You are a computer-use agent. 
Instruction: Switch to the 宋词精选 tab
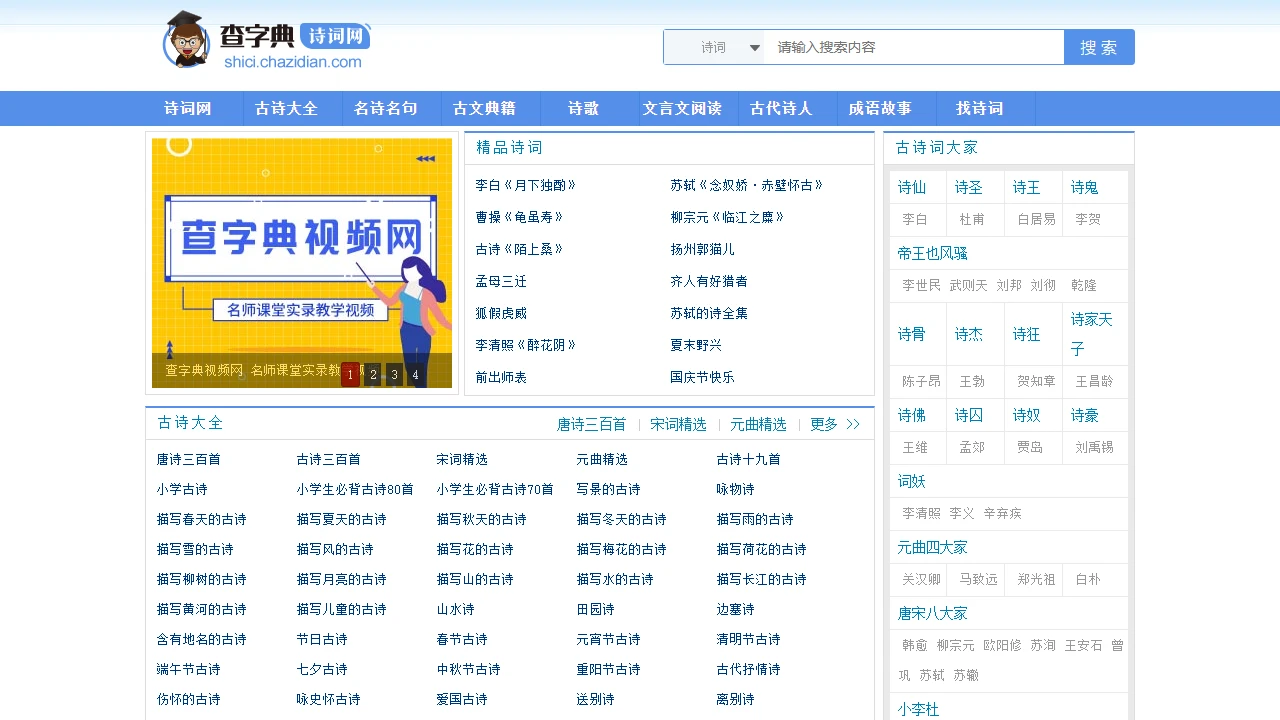pyautogui.click(x=678, y=423)
